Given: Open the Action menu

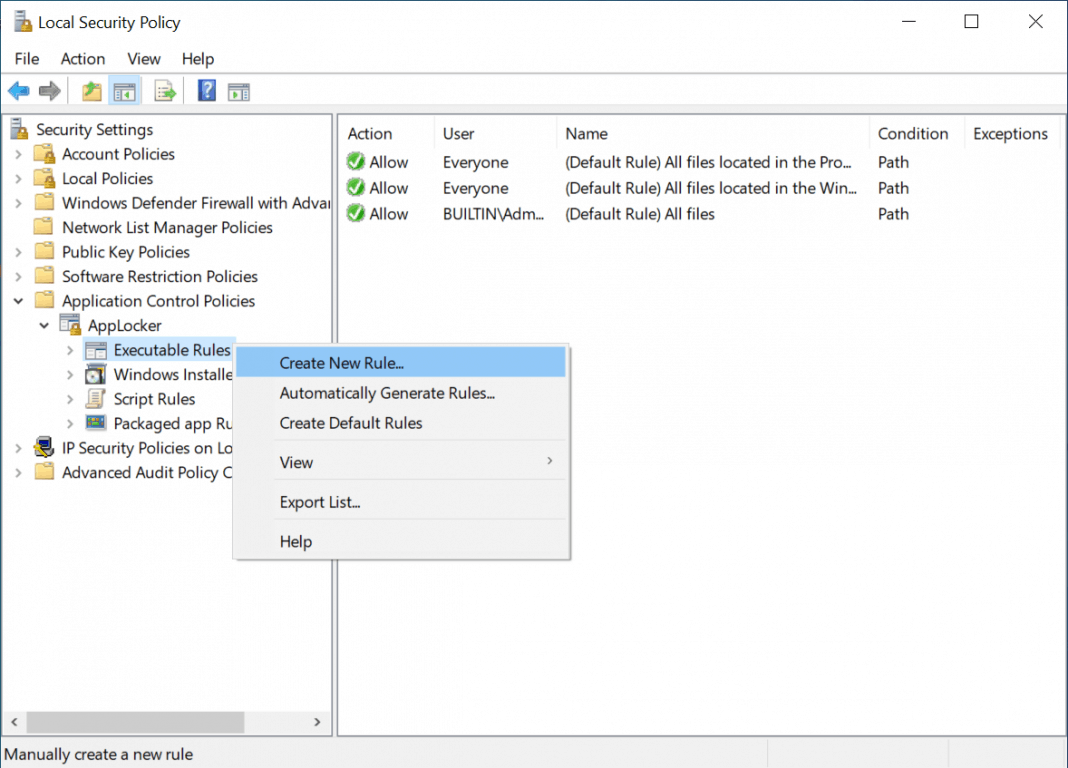Looking at the screenshot, I should (x=83, y=59).
